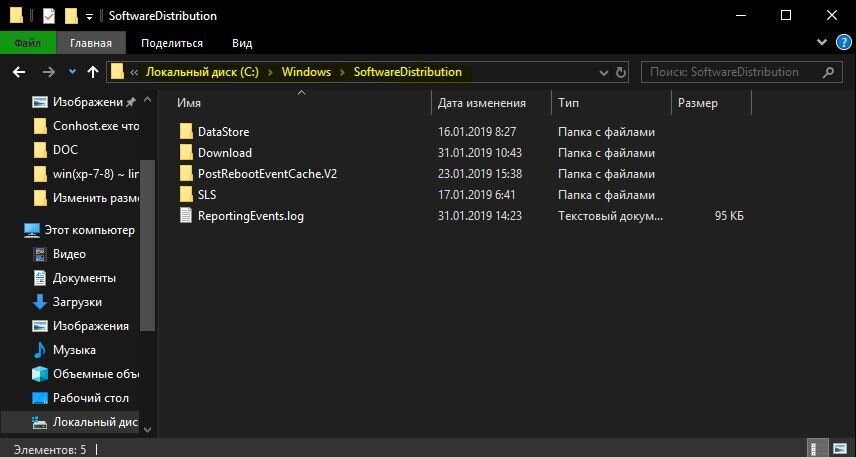Viewport: 856px width, 457px height.
Task: Click the magnifier search icon
Action: (x=828, y=72)
